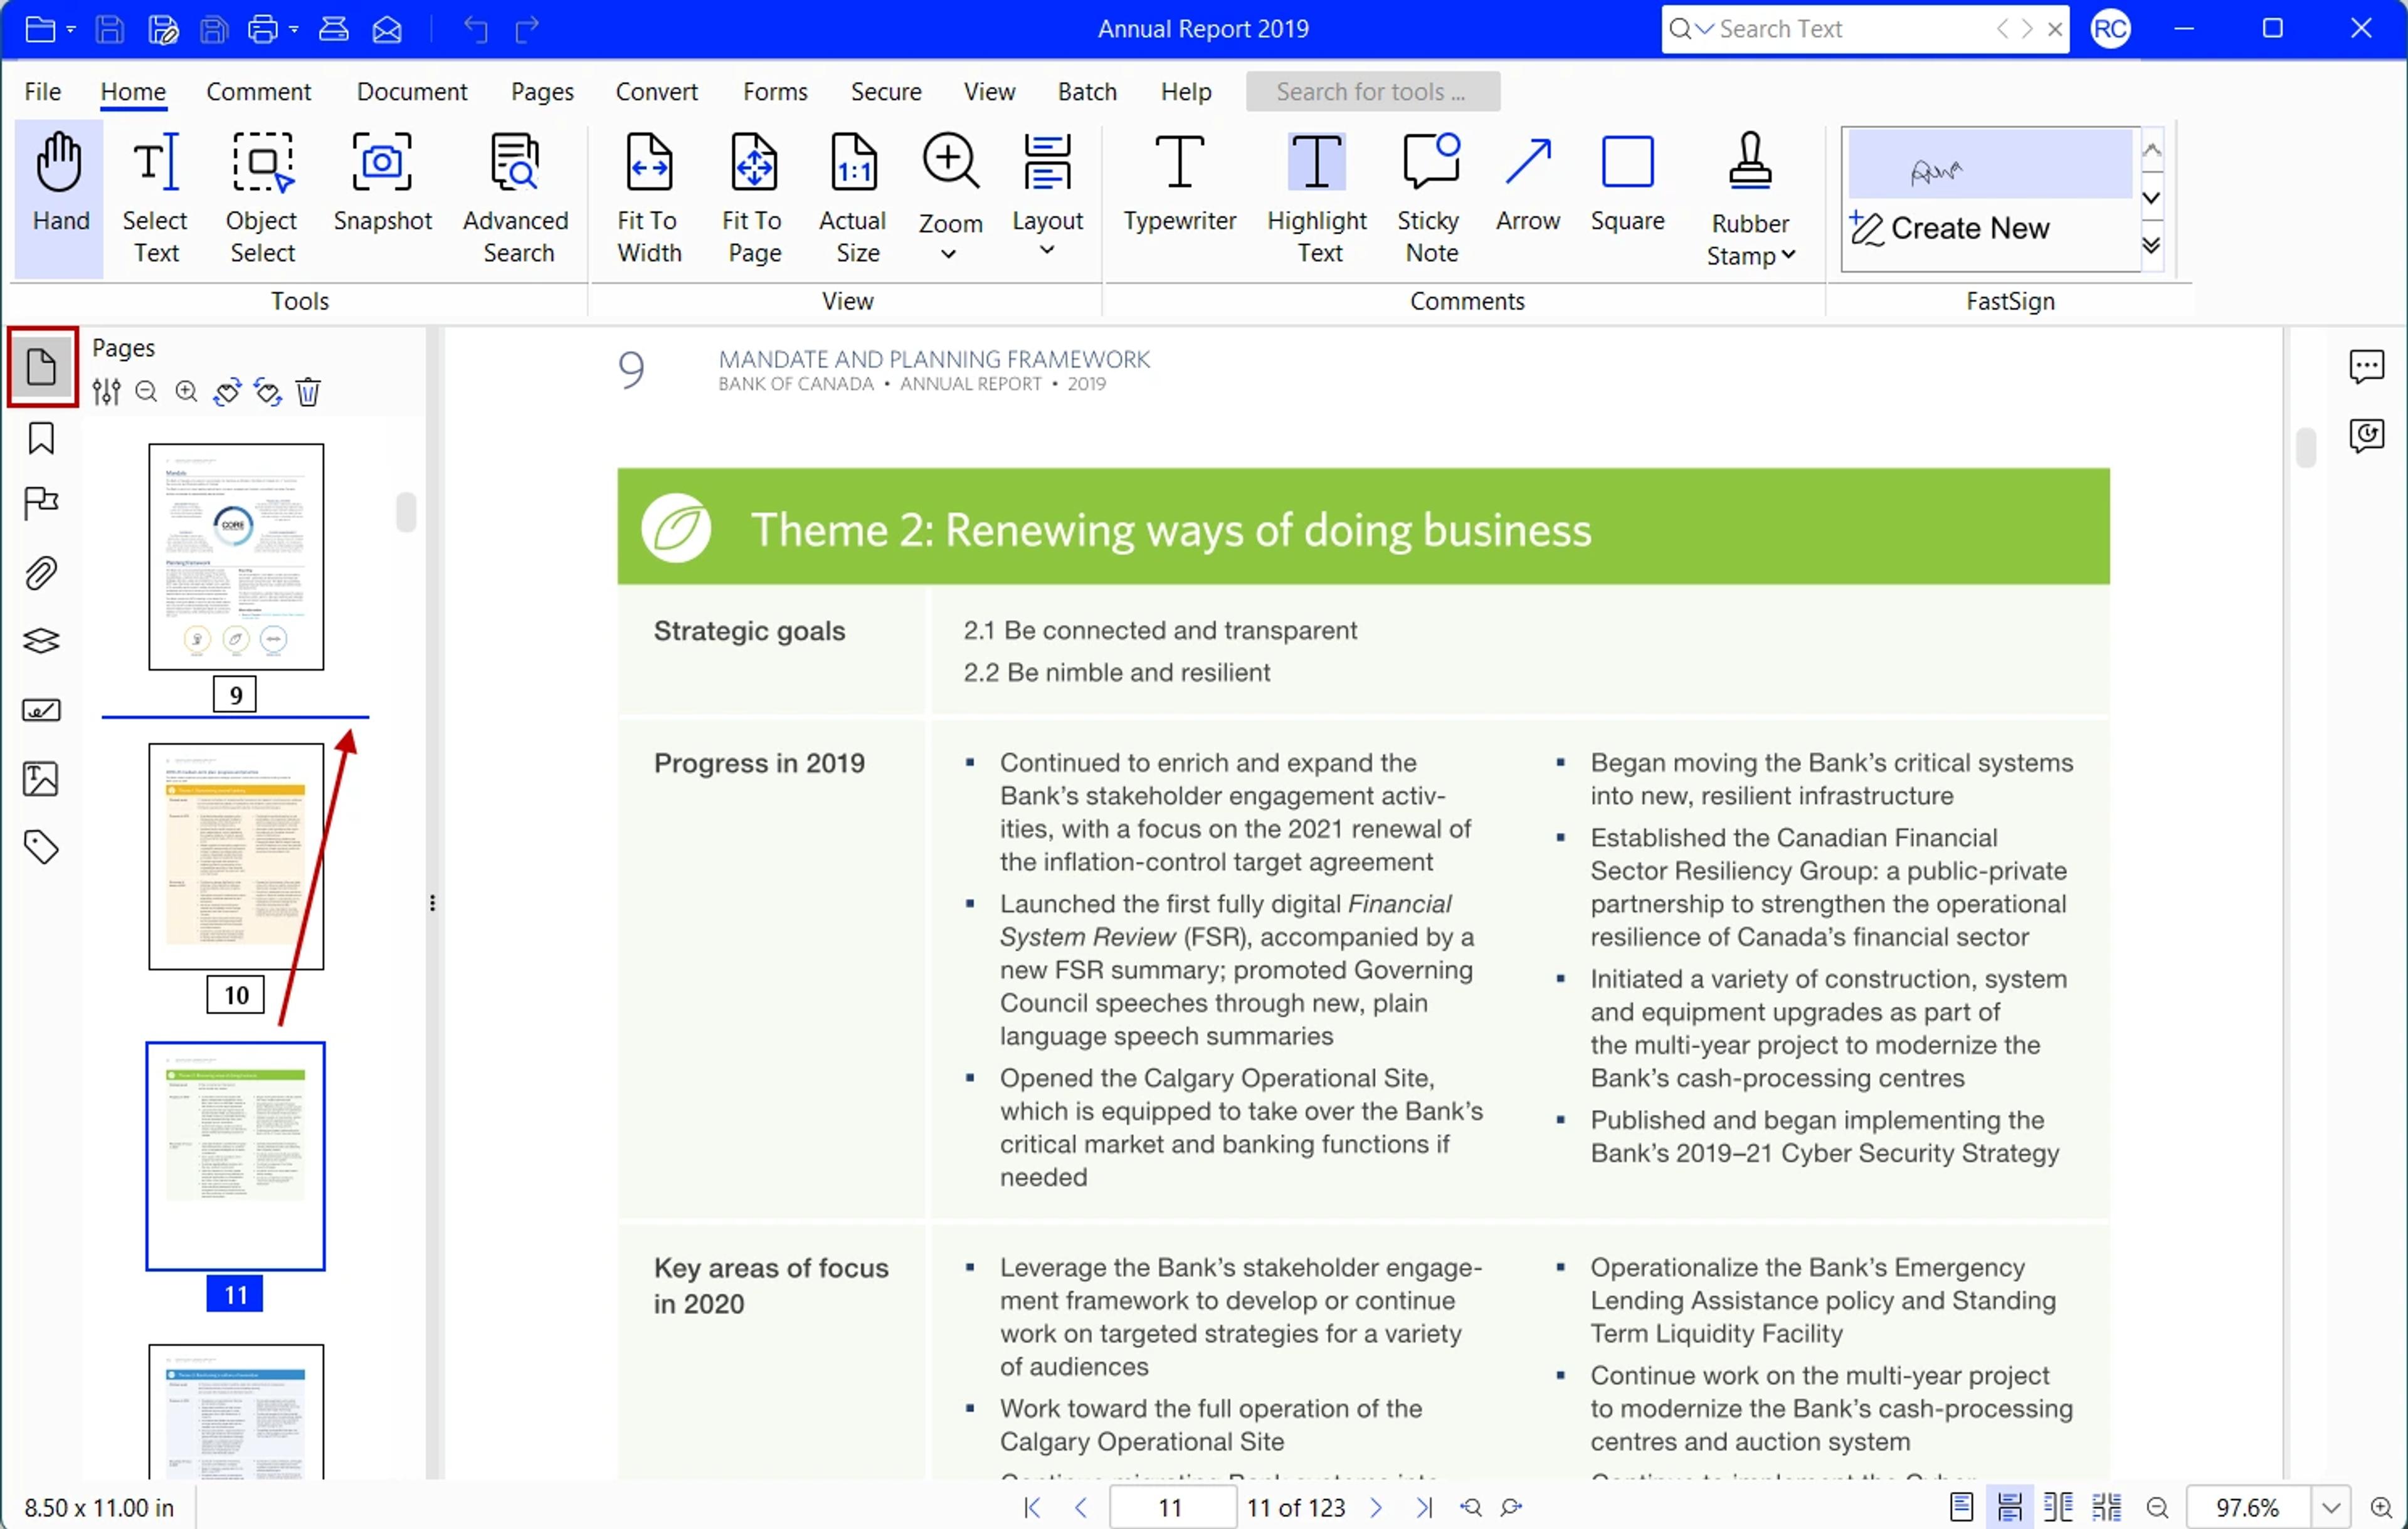
Task: Open the Pages tab
Action: click(542, 92)
